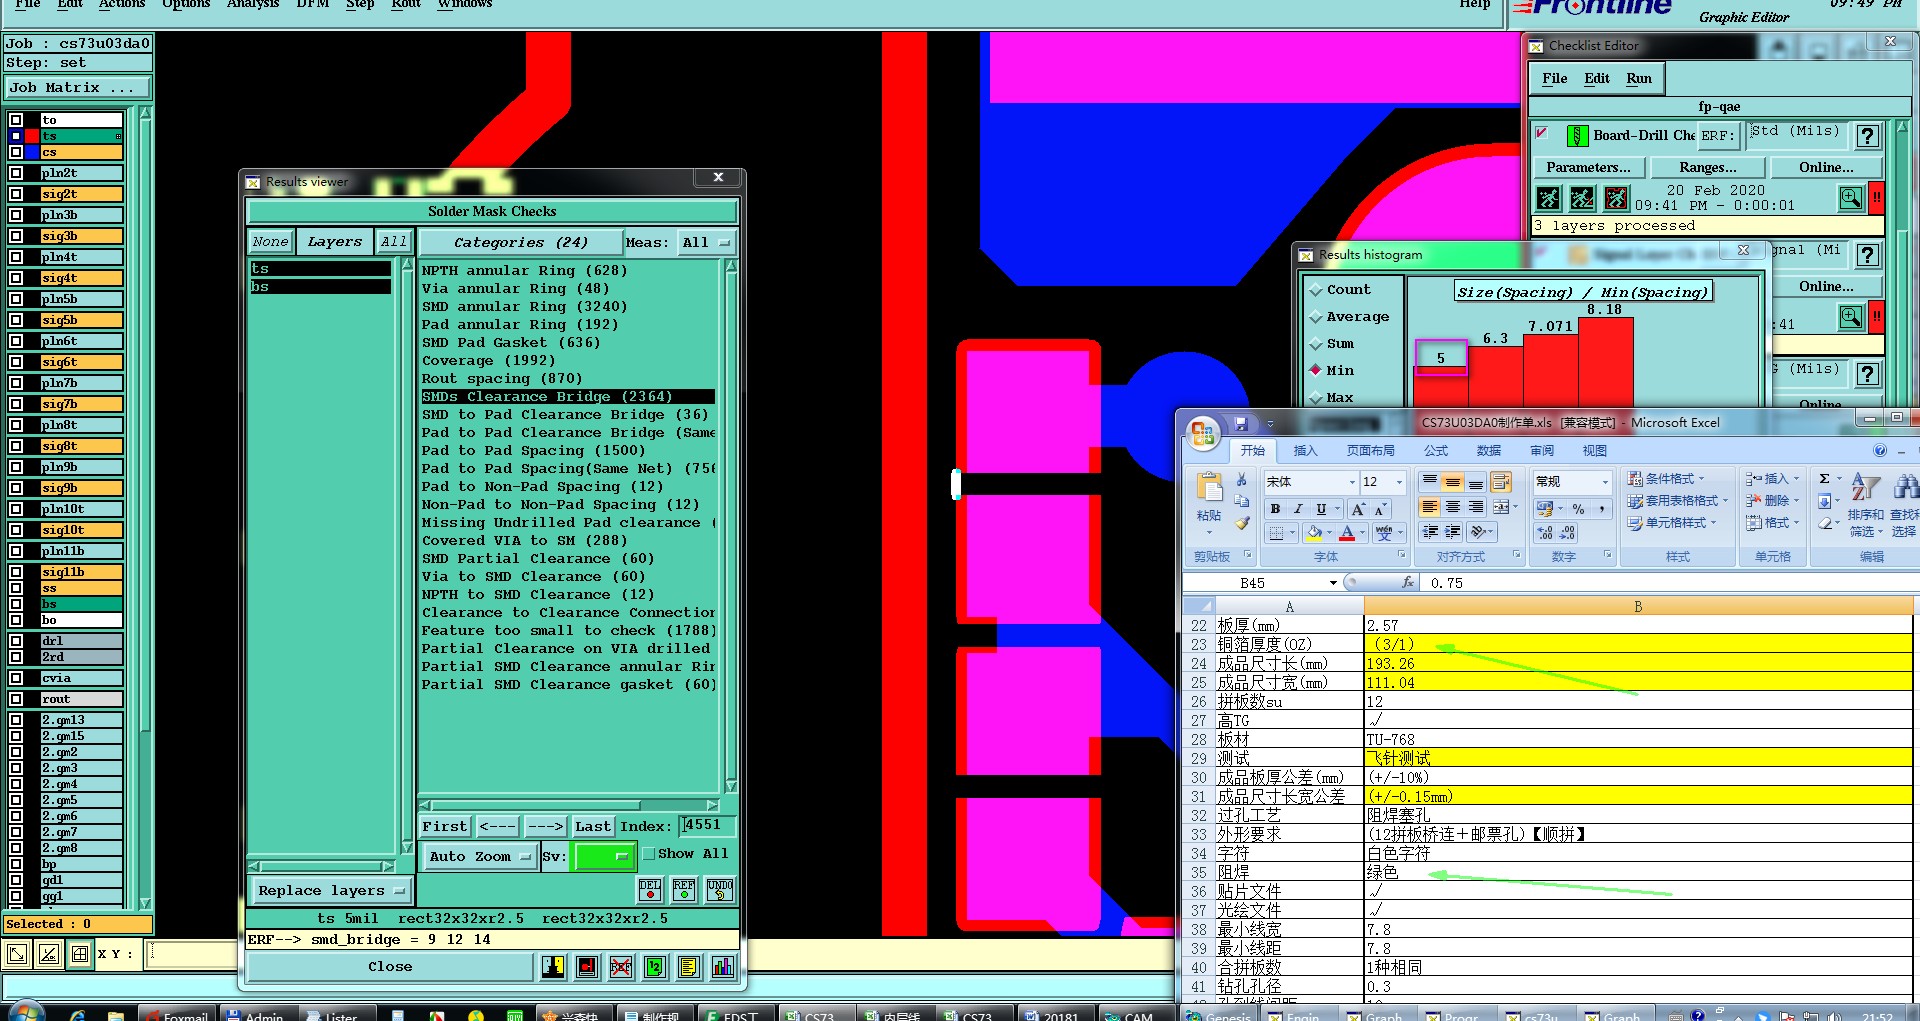Select SMD Partial Clearance (60) category

click(538, 559)
